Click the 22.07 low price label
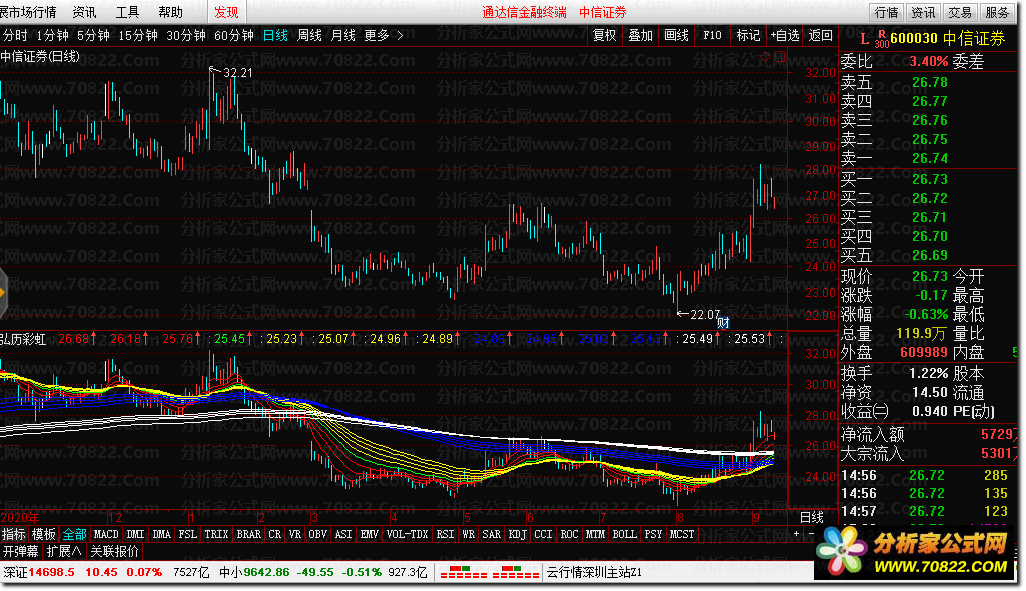Viewport: 1026px width, 591px height. [x=705, y=315]
